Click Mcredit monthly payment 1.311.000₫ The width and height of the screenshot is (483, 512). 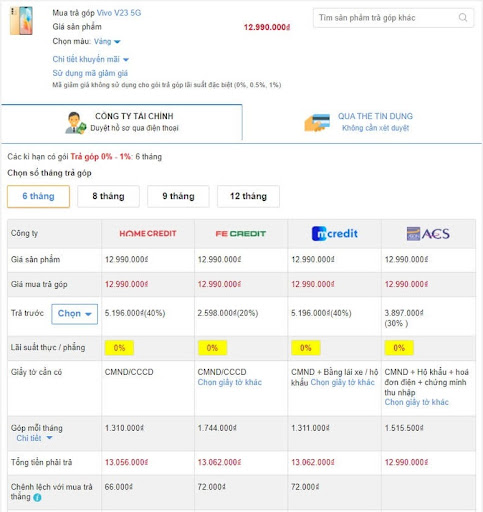click(x=311, y=428)
